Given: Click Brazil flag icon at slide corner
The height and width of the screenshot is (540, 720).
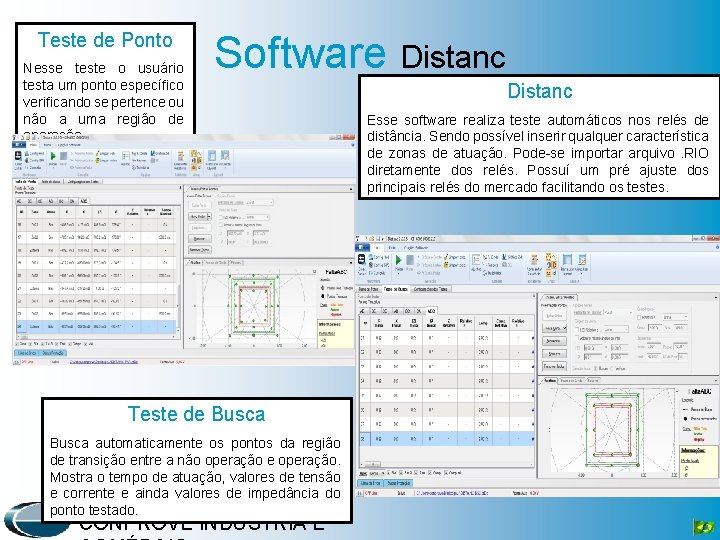Looking at the screenshot, I should pyautogui.click(x=704, y=527).
